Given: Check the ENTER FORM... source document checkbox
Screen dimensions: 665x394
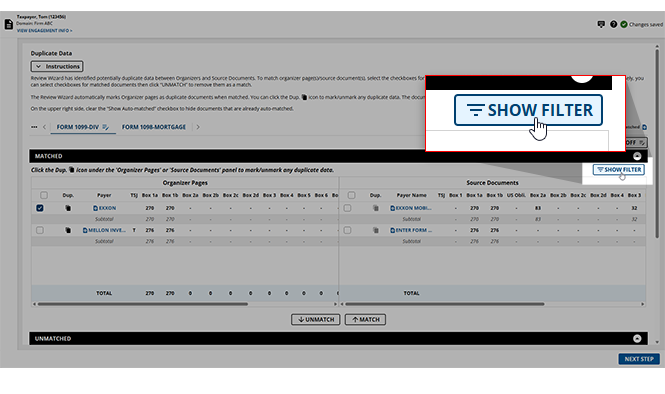Looking at the screenshot, I should 347,230.
